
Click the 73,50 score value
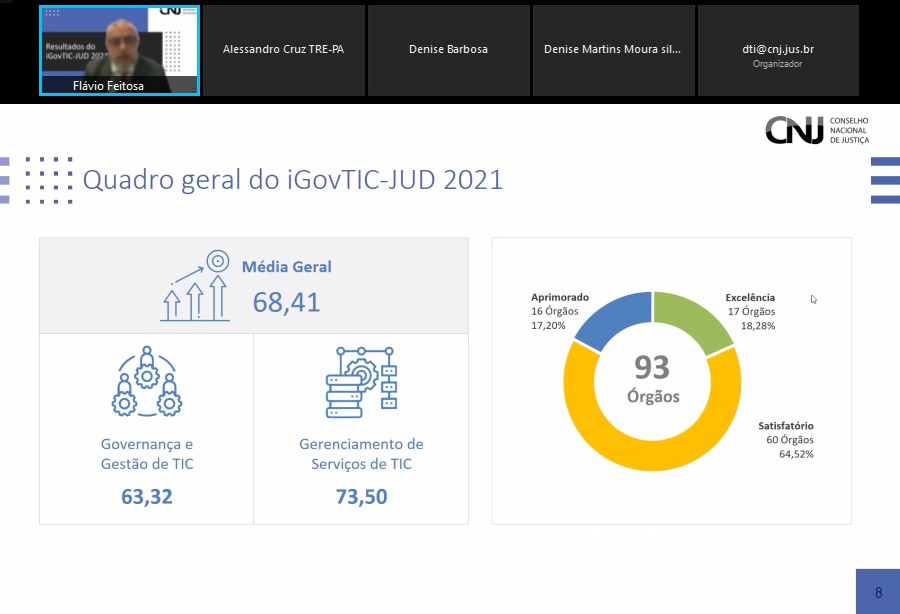point(361,496)
